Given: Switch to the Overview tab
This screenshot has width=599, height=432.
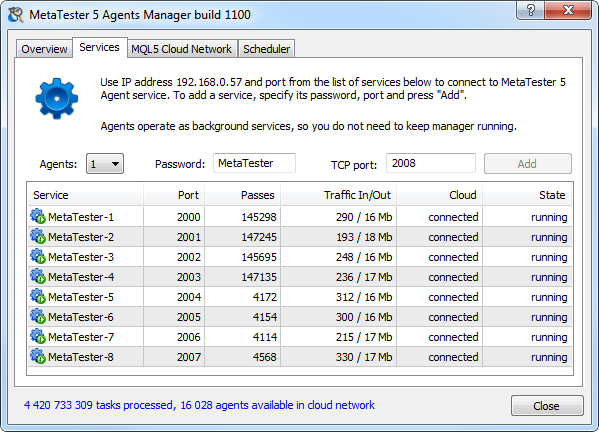Looking at the screenshot, I should pyautogui.click(x=44, y=49).
